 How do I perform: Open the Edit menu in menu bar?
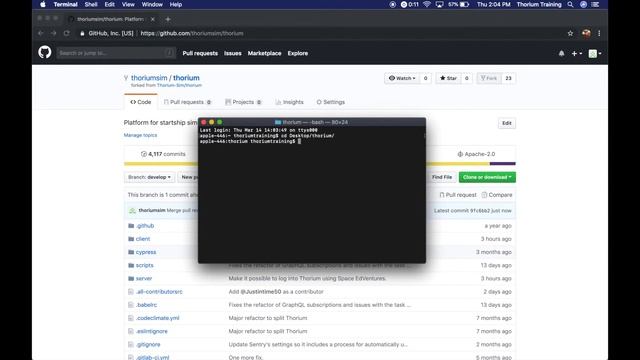click(x=109, y=4)
